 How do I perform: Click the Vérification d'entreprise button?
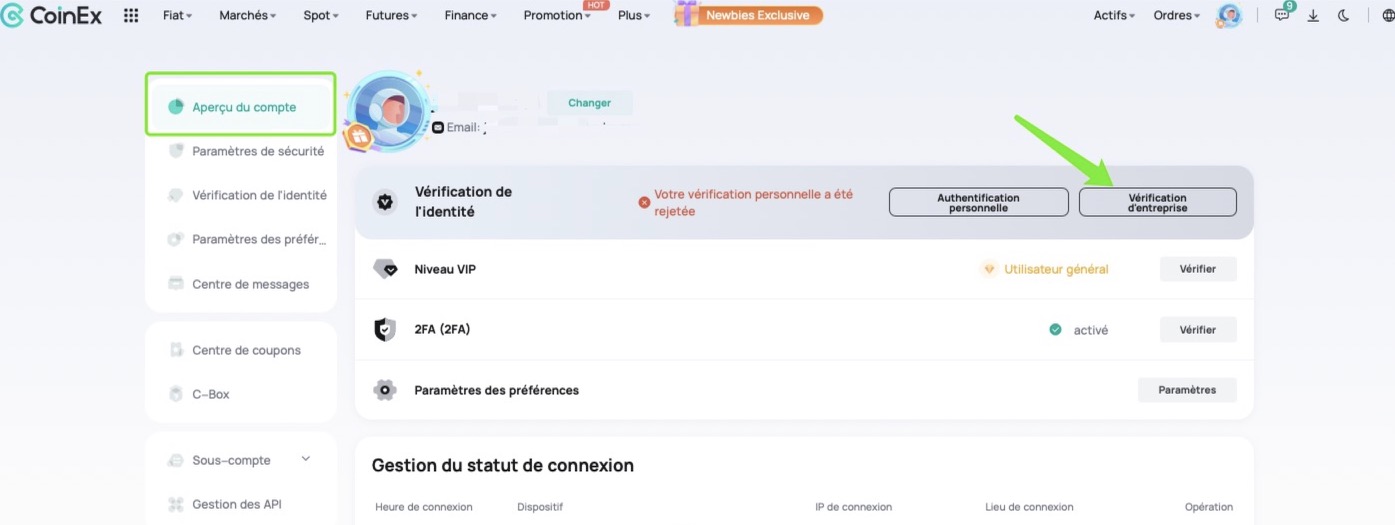pos(1157,202)
